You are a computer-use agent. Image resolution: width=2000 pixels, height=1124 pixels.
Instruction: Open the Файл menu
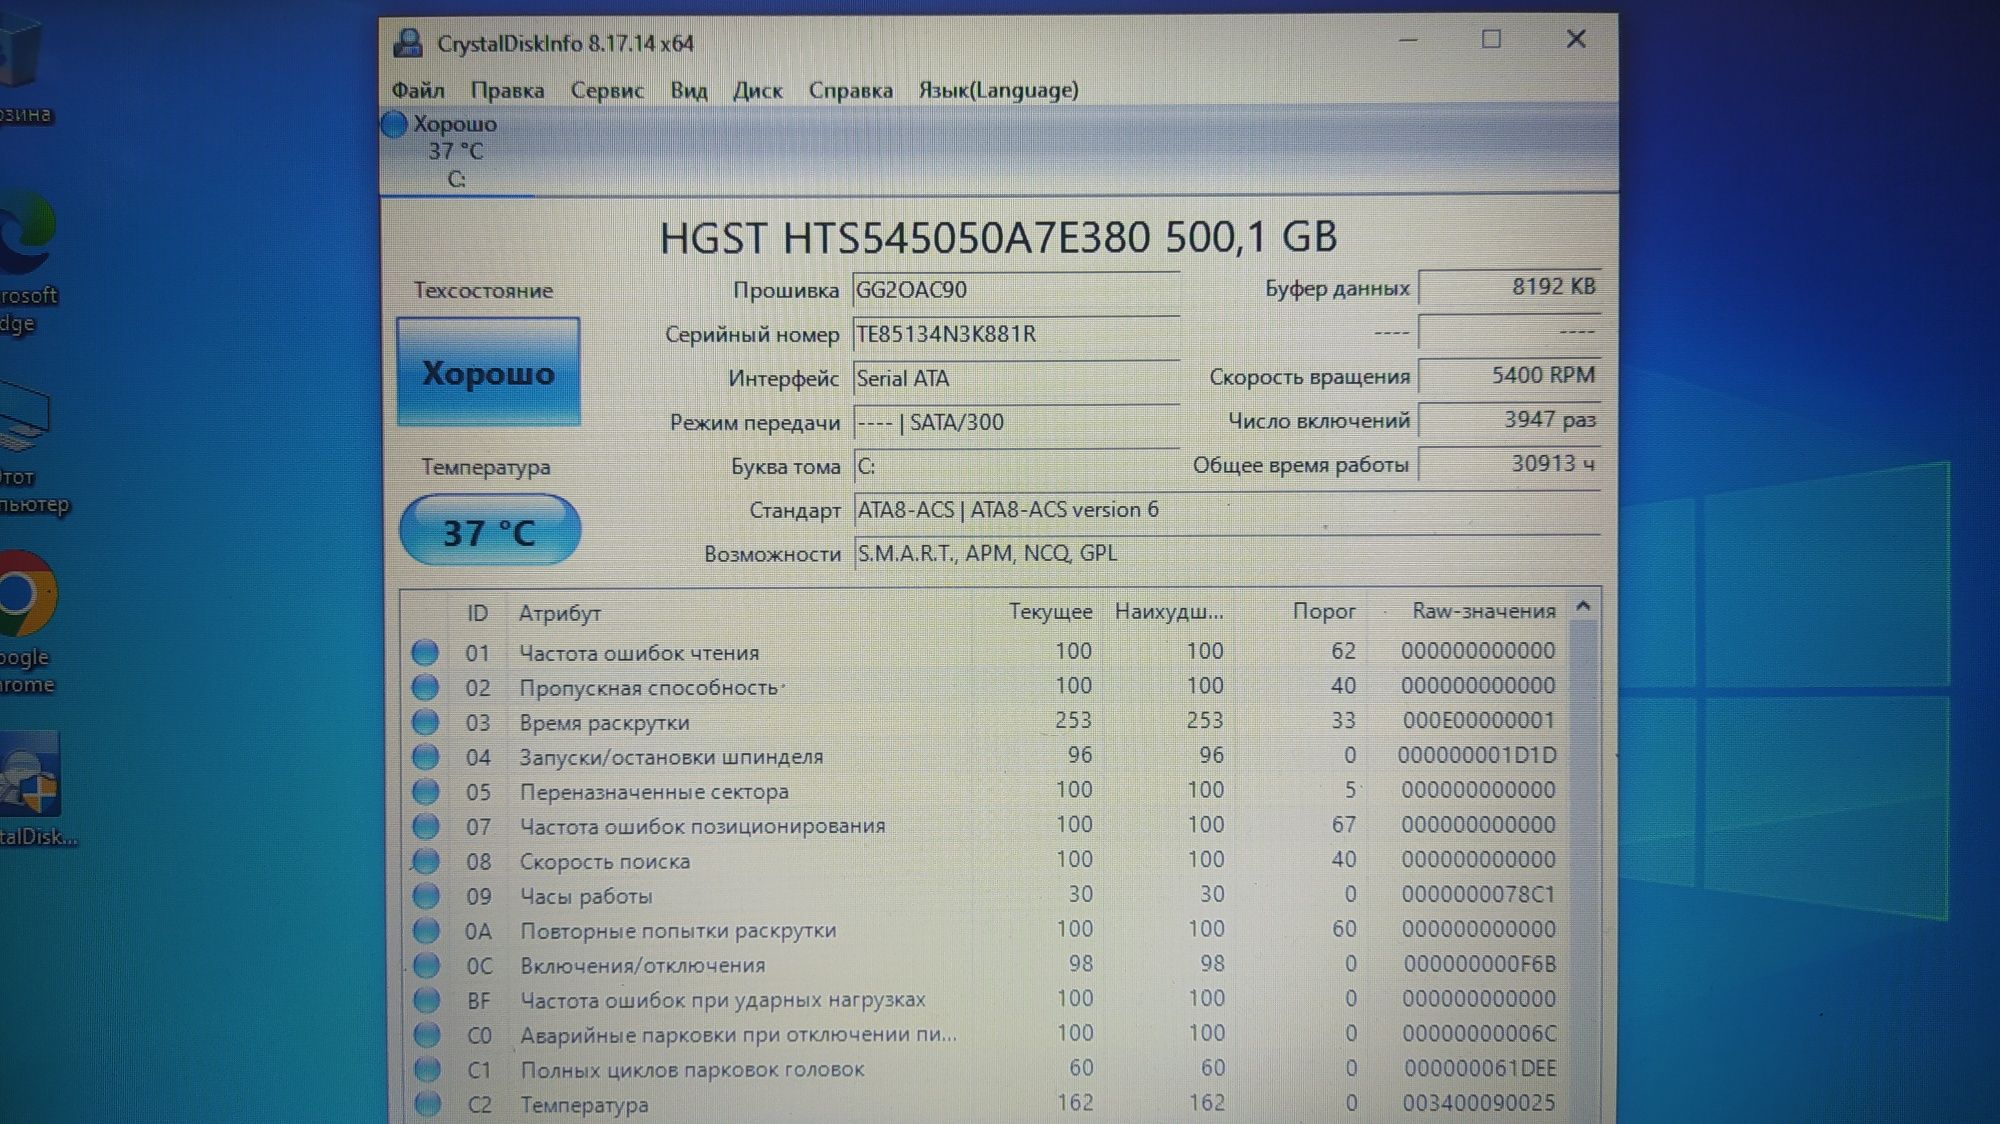click(x=418, y=90)
